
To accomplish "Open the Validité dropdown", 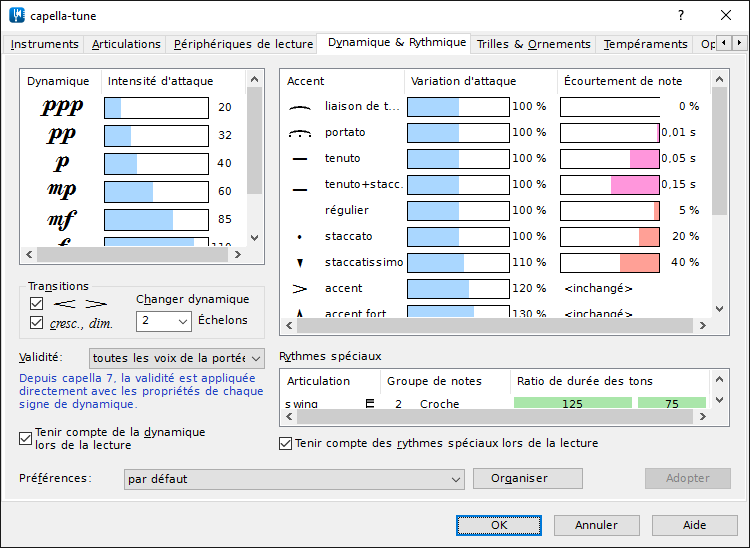I will click(x=176, y=358).
